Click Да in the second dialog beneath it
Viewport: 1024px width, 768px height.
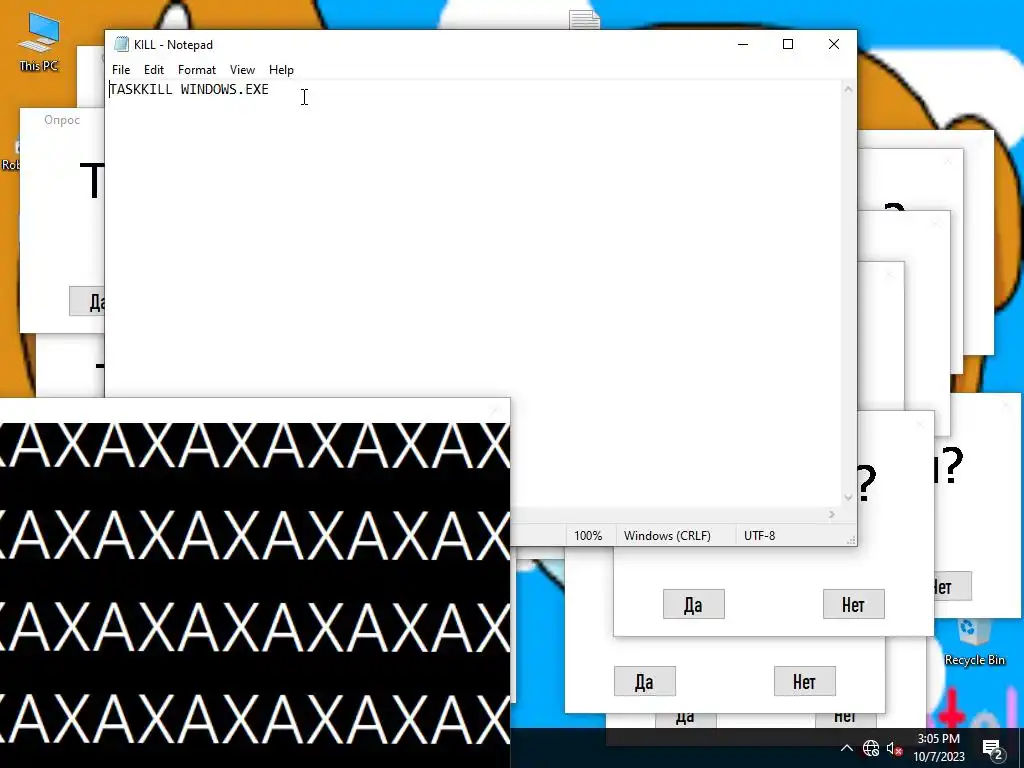tap(645, 681)
